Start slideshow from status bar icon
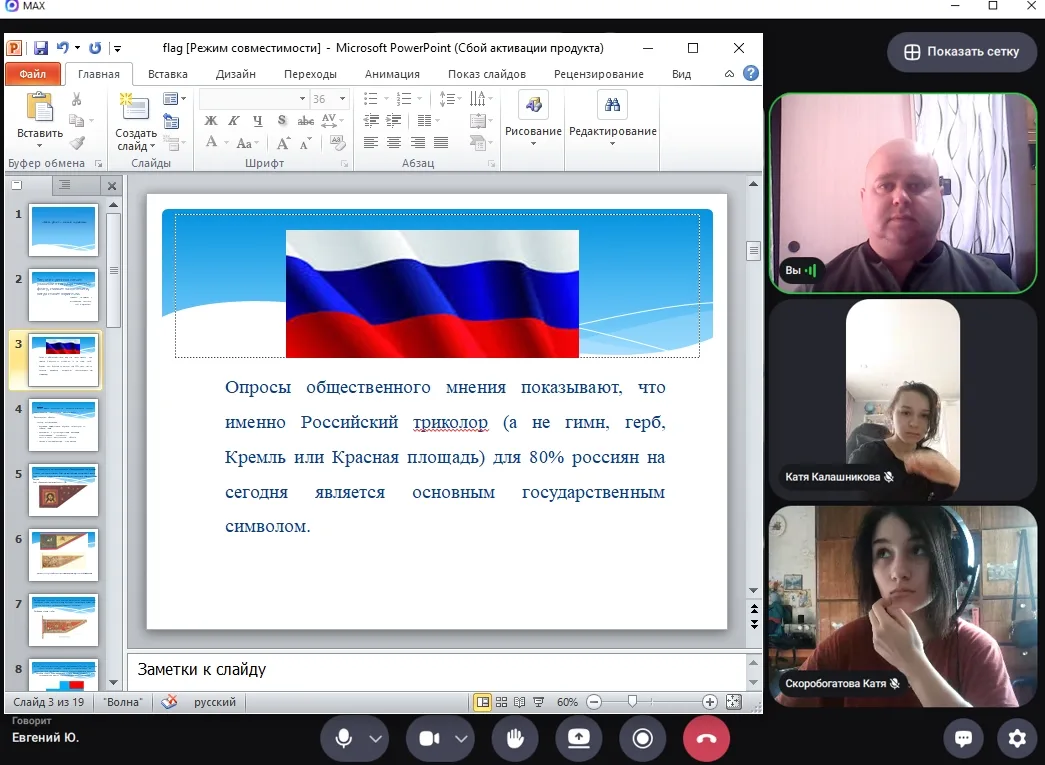 [x=538, y=702]
